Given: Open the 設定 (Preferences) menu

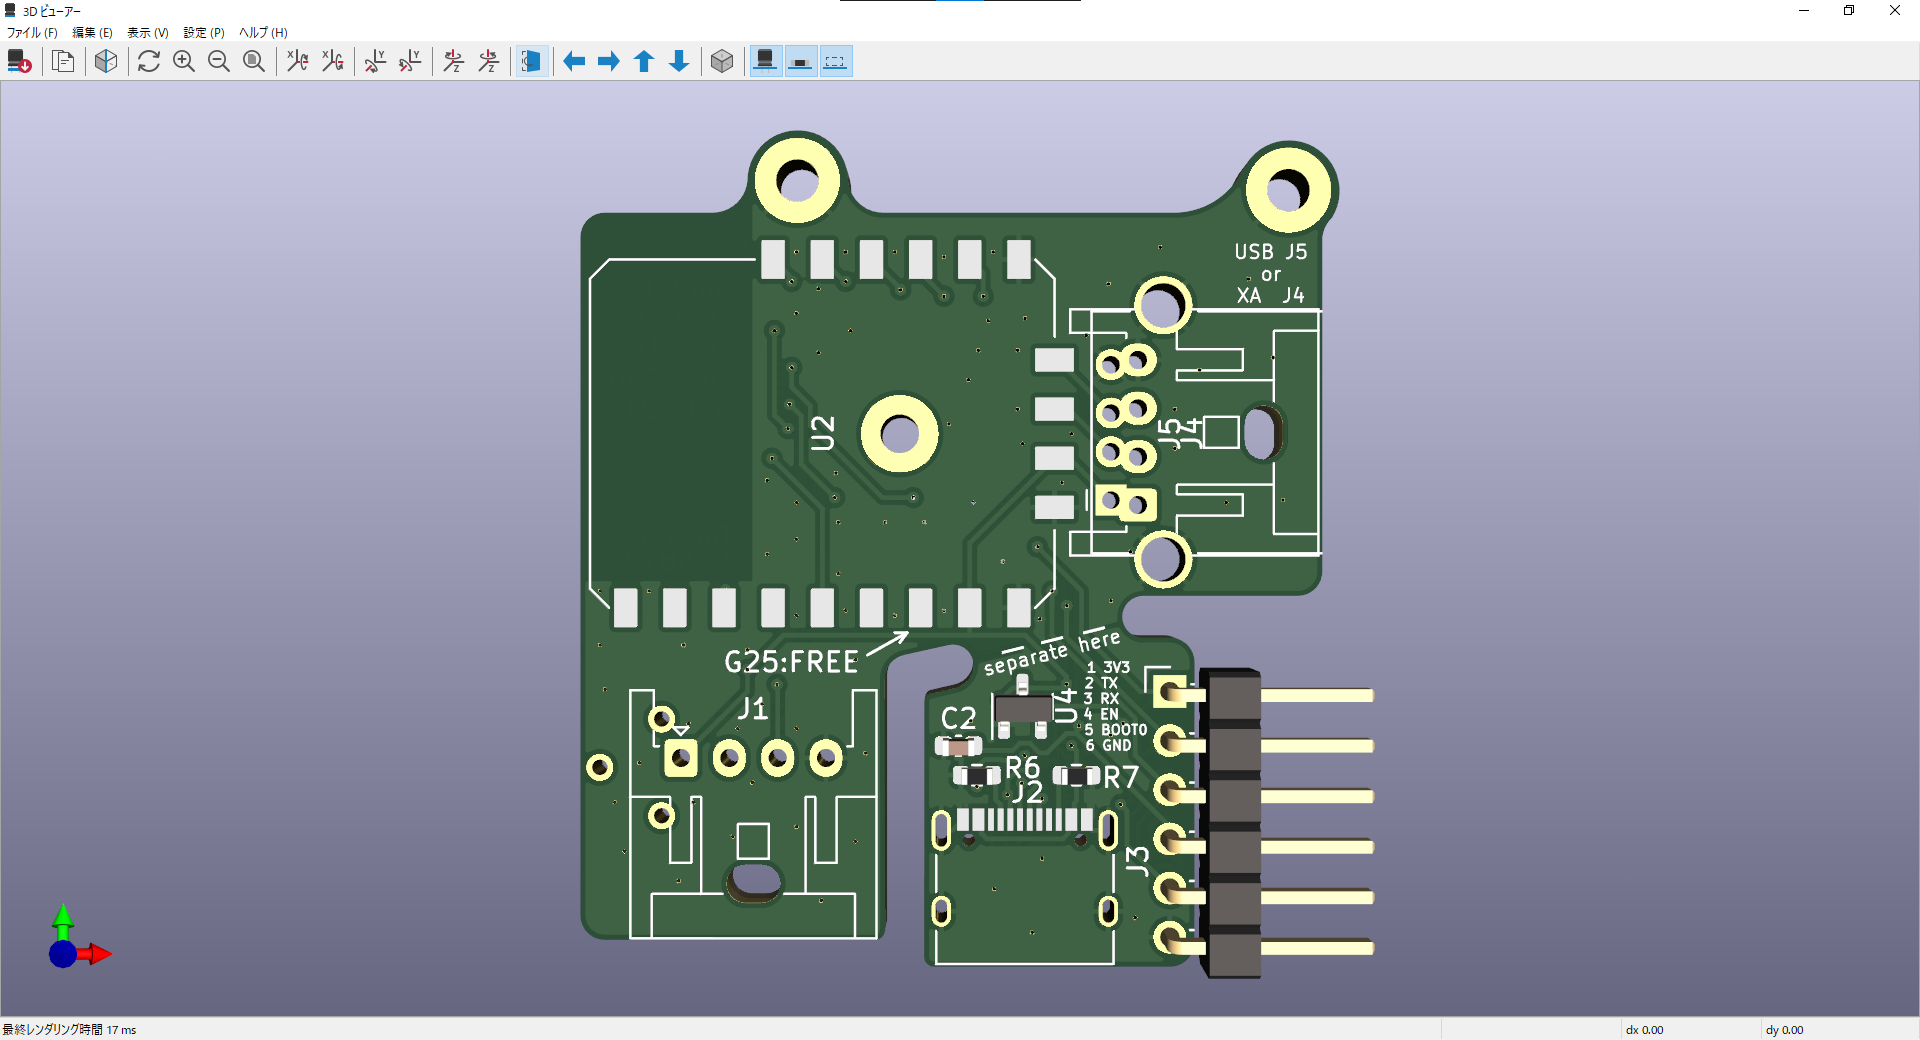Looking at the screenshot, I should (202, 32).
